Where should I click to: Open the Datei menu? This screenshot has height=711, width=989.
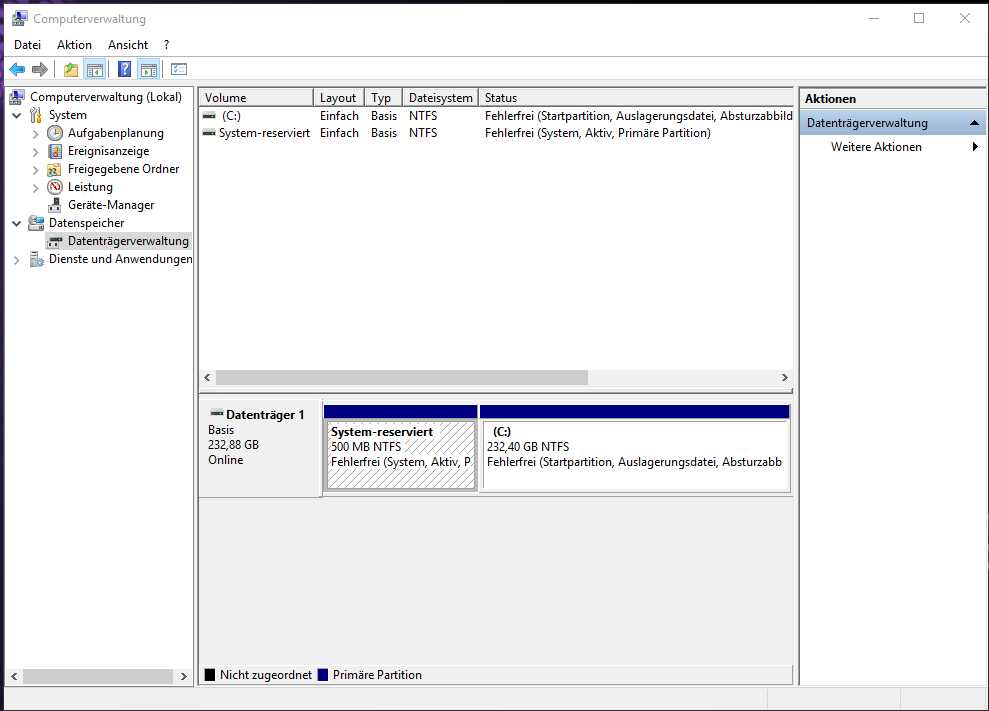pos(28,45)
